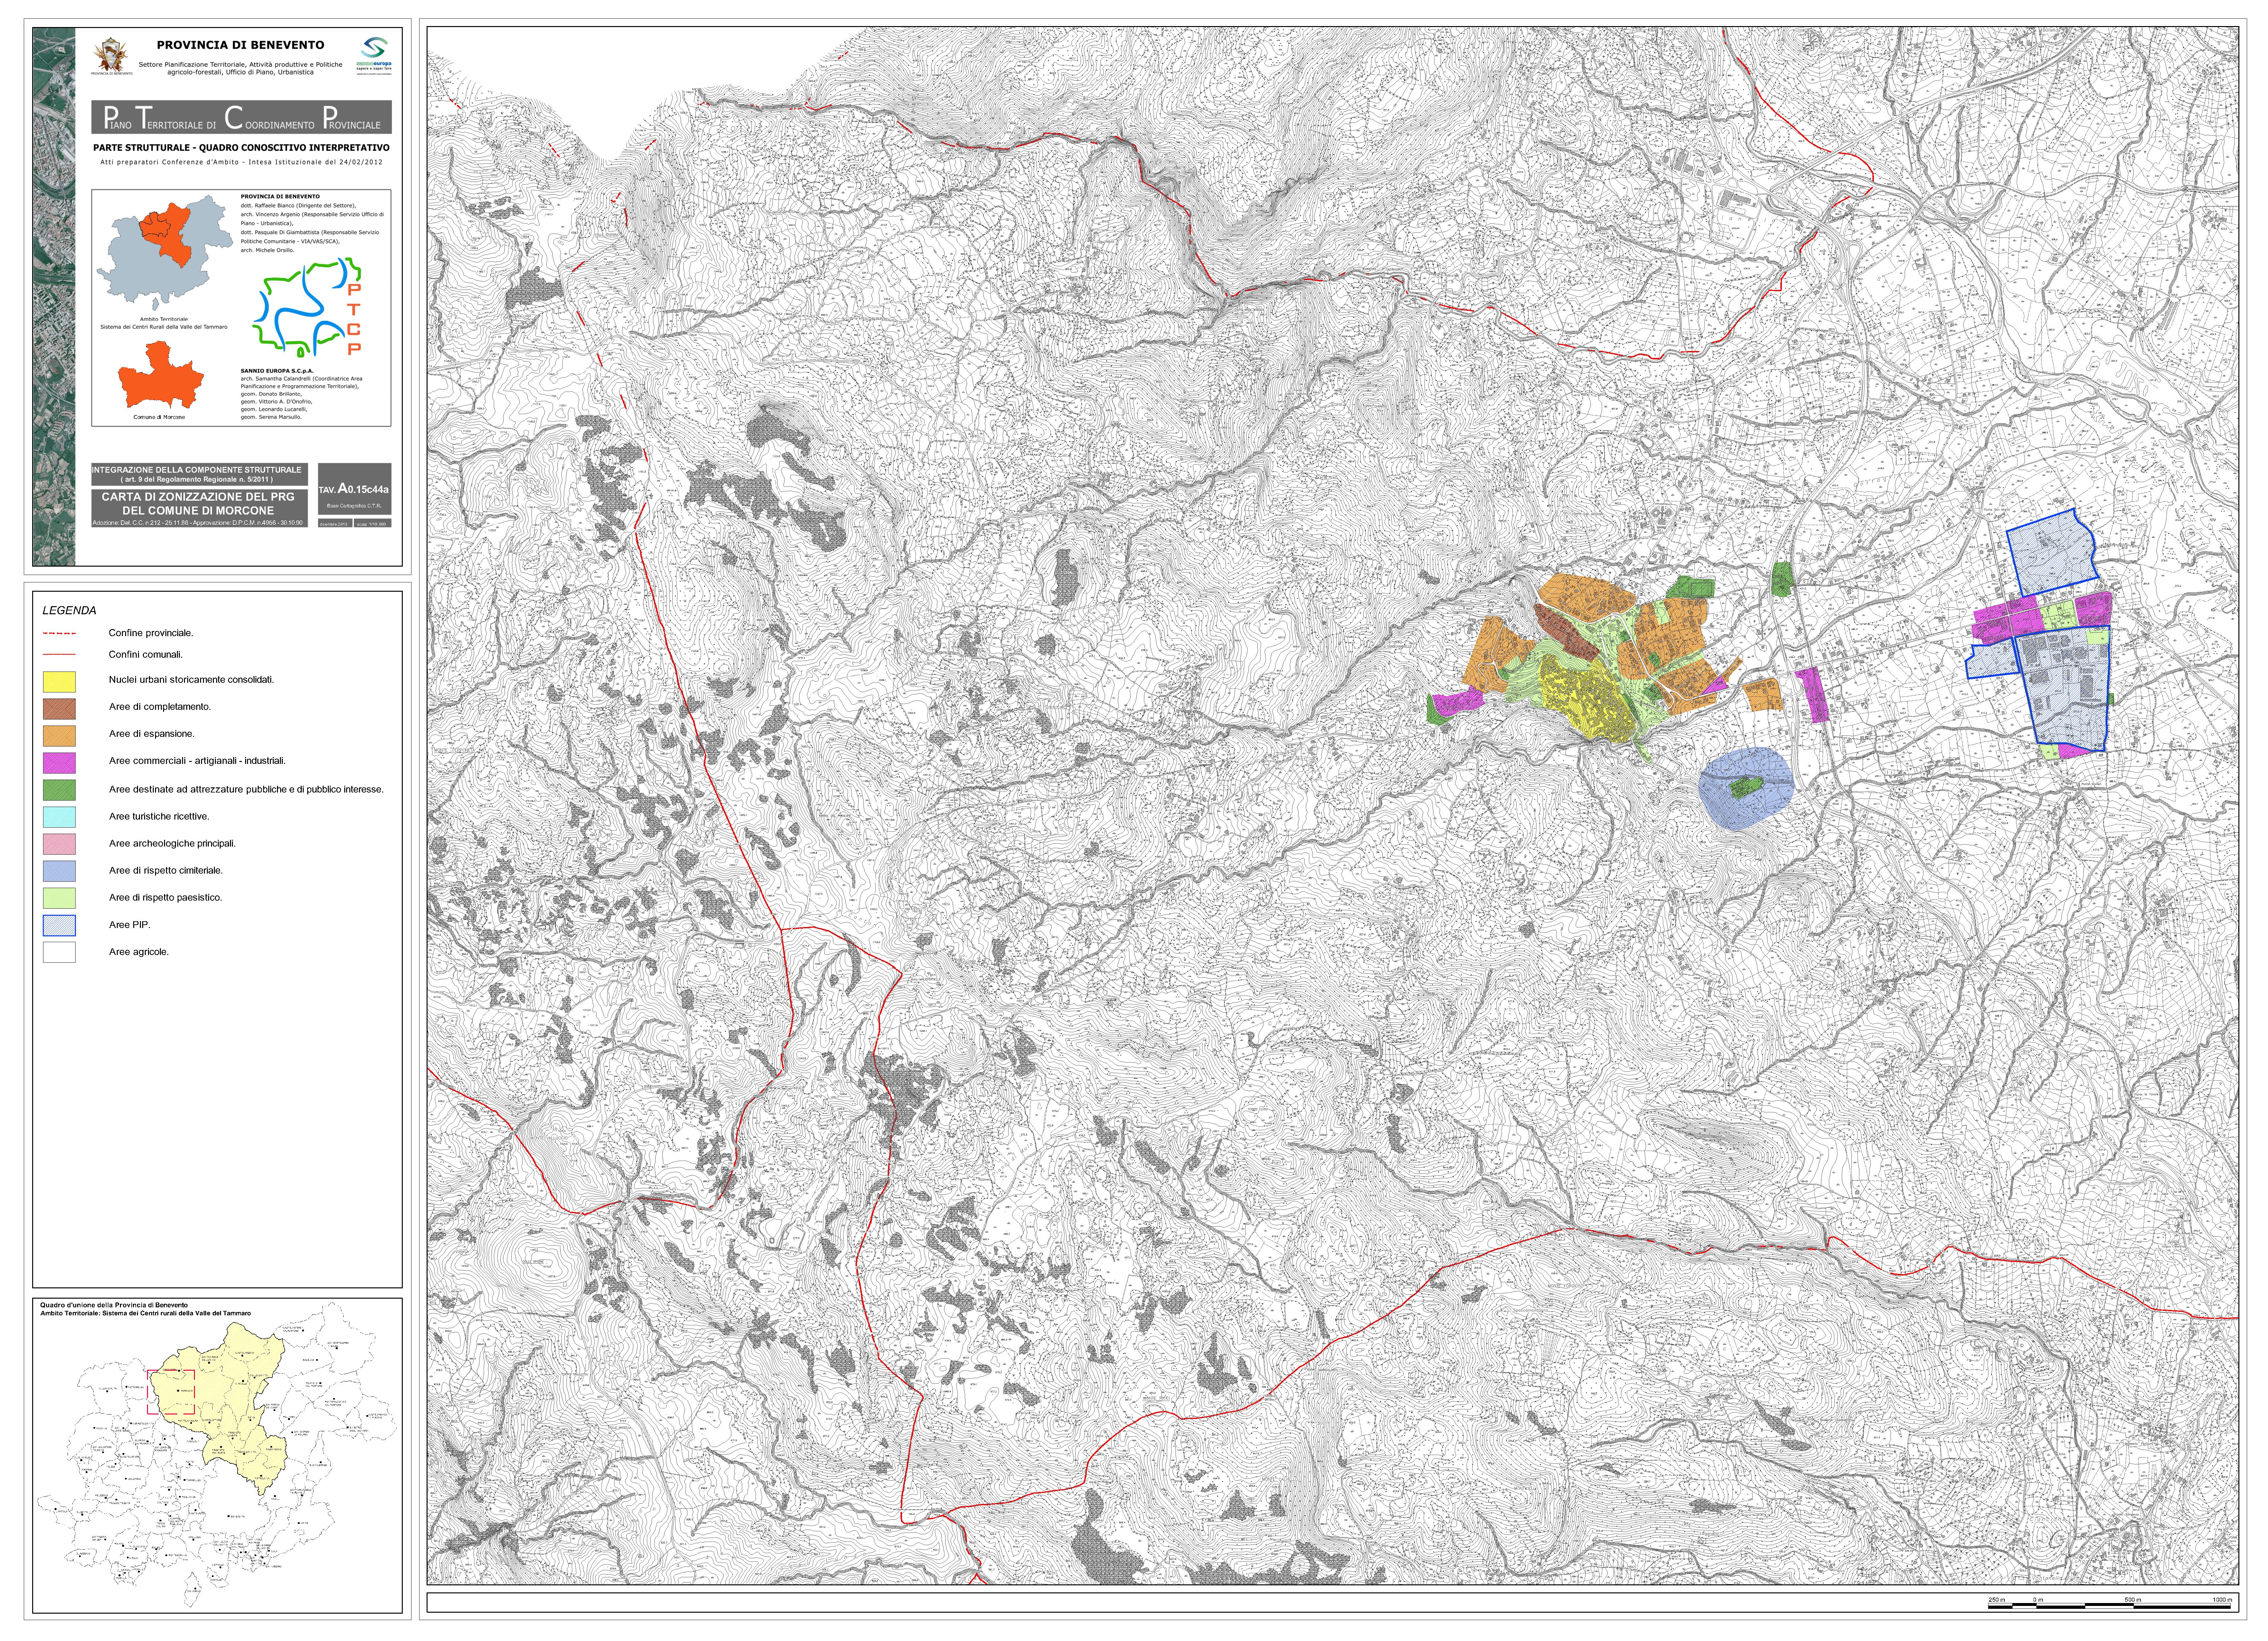
Task: Pick the cyan Aree turistiche ricettive swatch
Action: coord(59,817)
